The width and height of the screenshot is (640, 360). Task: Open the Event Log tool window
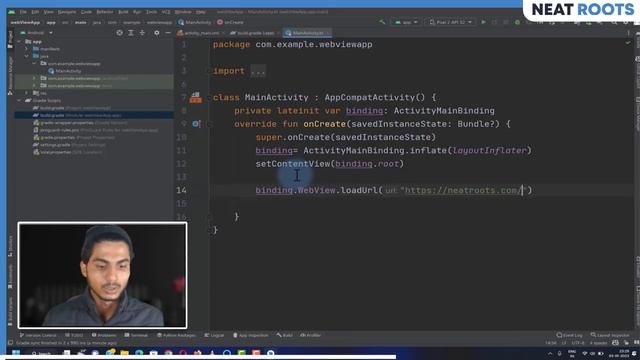(x=570, y=335)
